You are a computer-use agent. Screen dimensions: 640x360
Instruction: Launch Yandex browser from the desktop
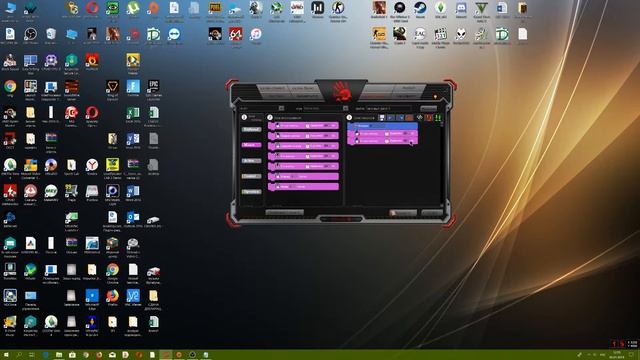pos(92,165)
